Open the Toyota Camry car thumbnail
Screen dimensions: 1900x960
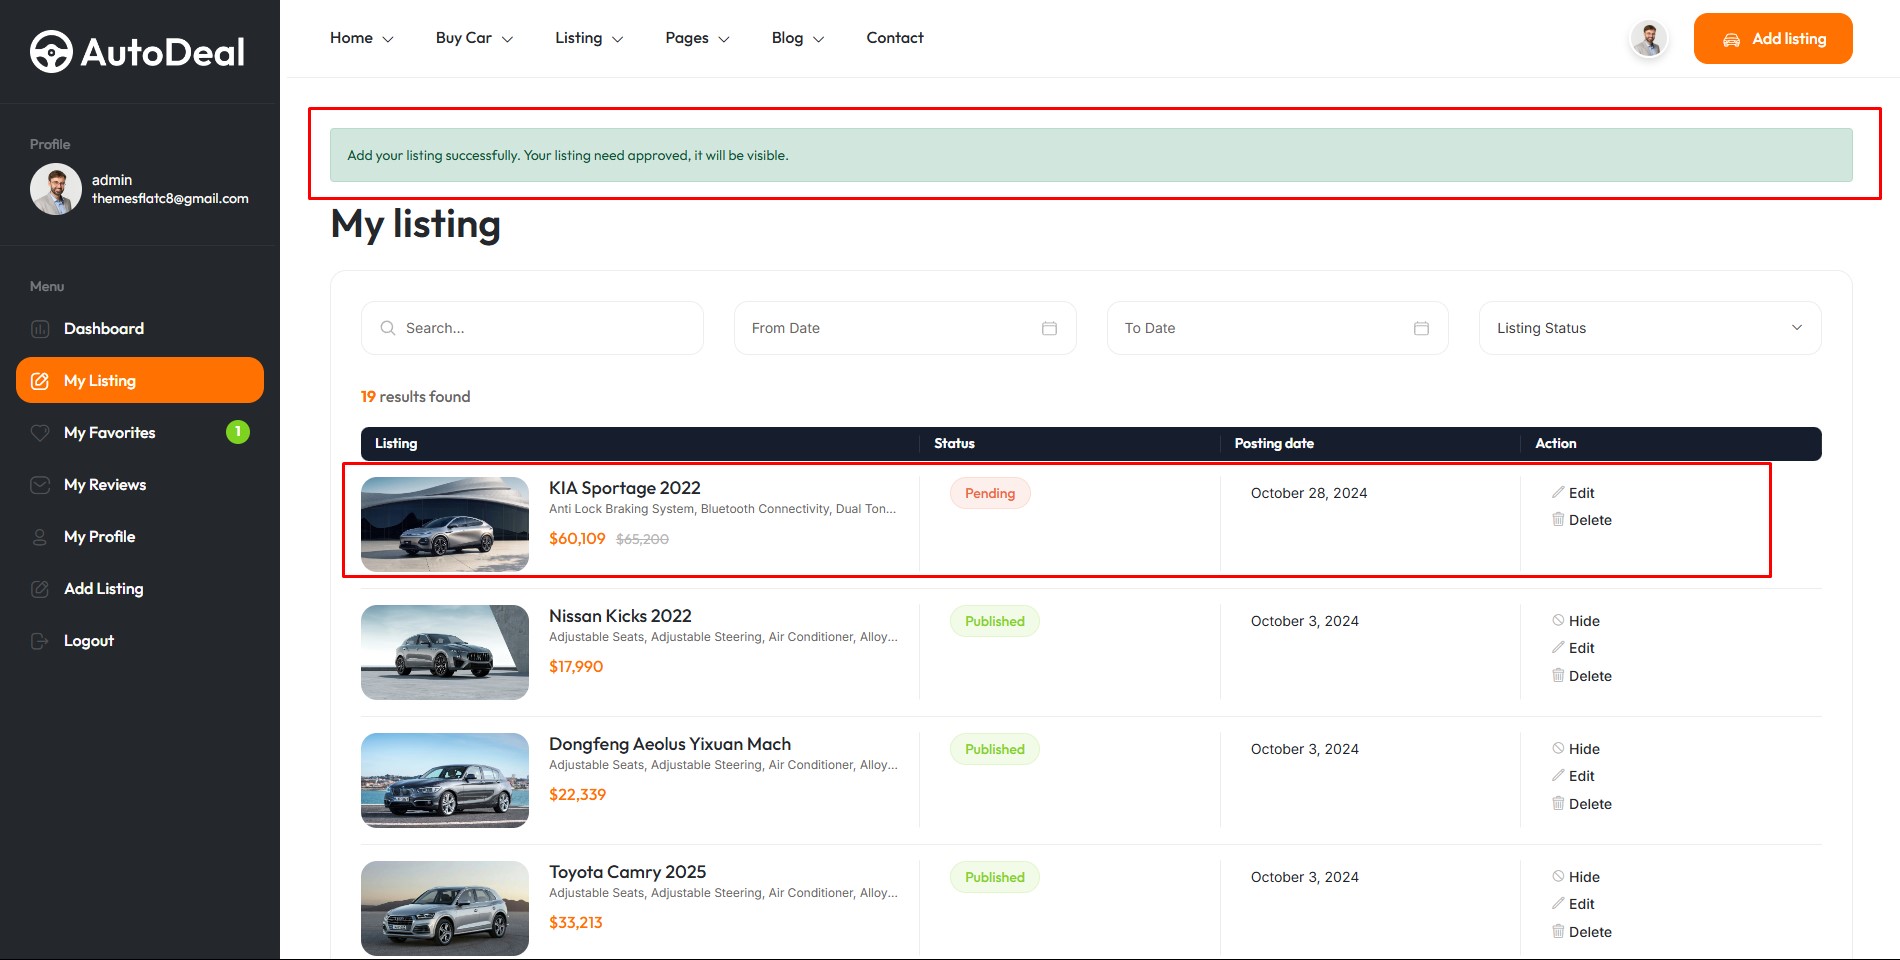[x=445, y=908]
